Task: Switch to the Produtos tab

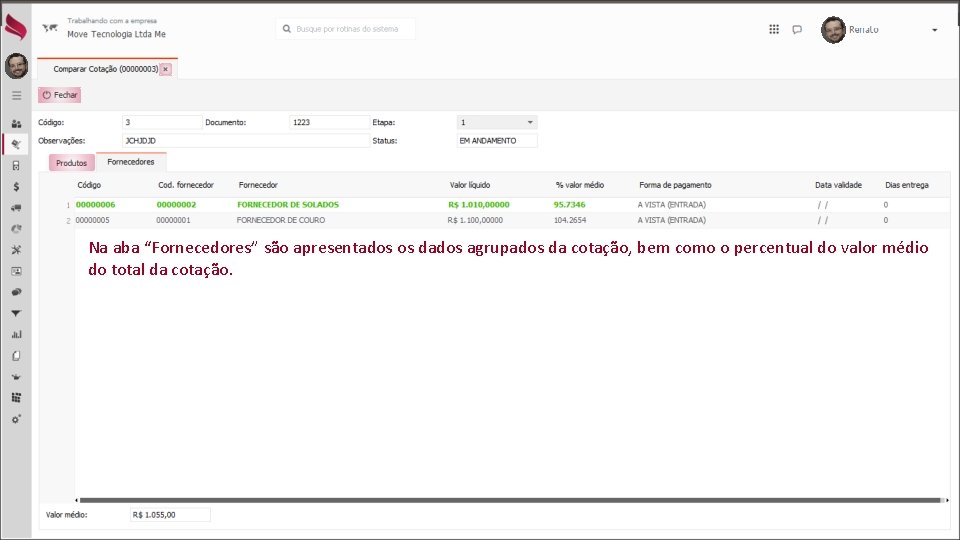Action: [72, 163]
